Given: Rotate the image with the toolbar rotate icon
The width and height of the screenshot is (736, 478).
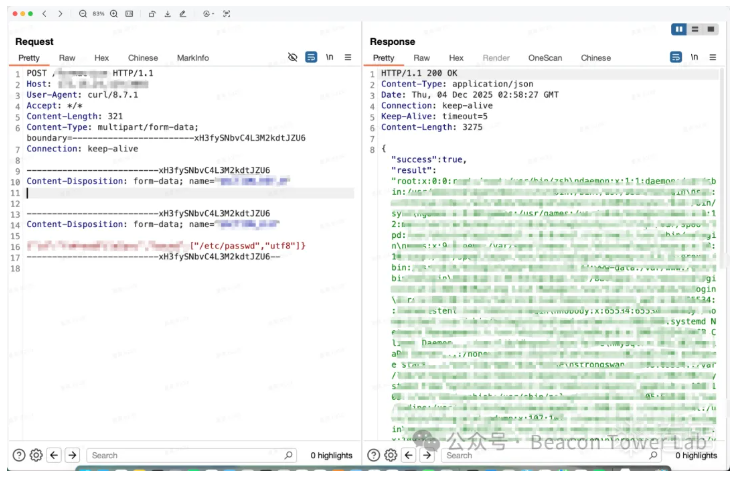Looking at the screenshot, I should [x=152, y=14].
